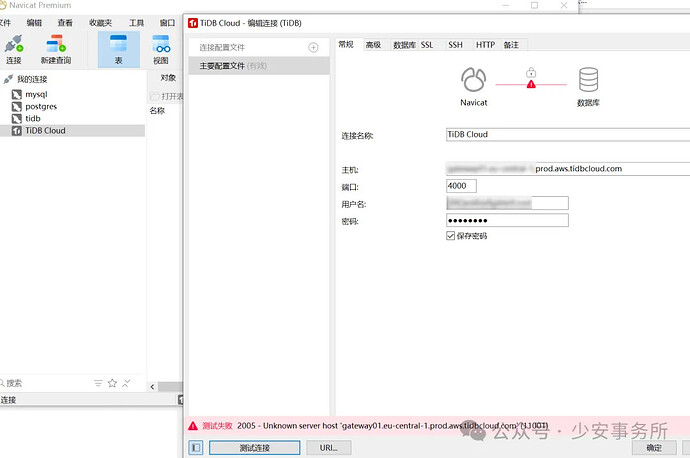Open 新建查询 new query tool

point(56,49)
